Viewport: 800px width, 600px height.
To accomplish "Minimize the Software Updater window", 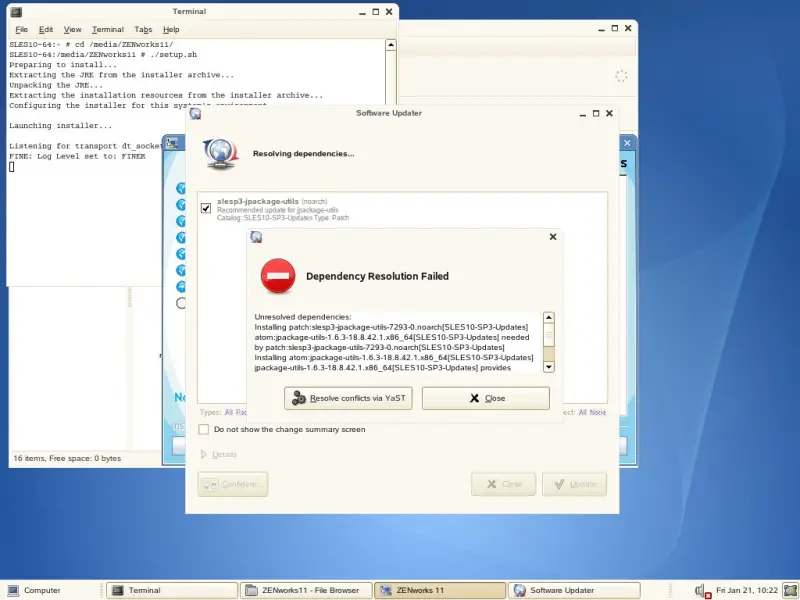I will click(x=582, y=114).
